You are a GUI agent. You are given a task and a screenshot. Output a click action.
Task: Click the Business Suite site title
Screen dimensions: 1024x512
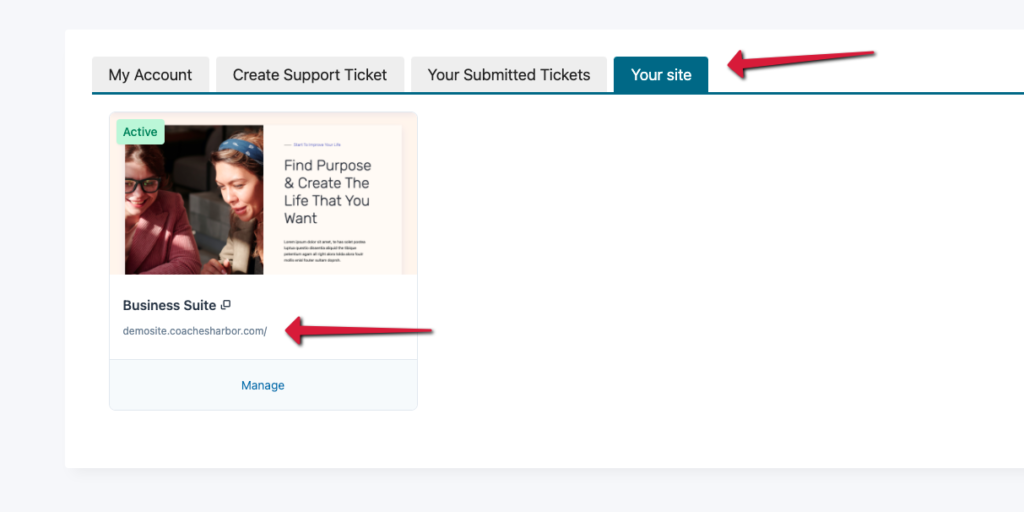pos(169,305)
